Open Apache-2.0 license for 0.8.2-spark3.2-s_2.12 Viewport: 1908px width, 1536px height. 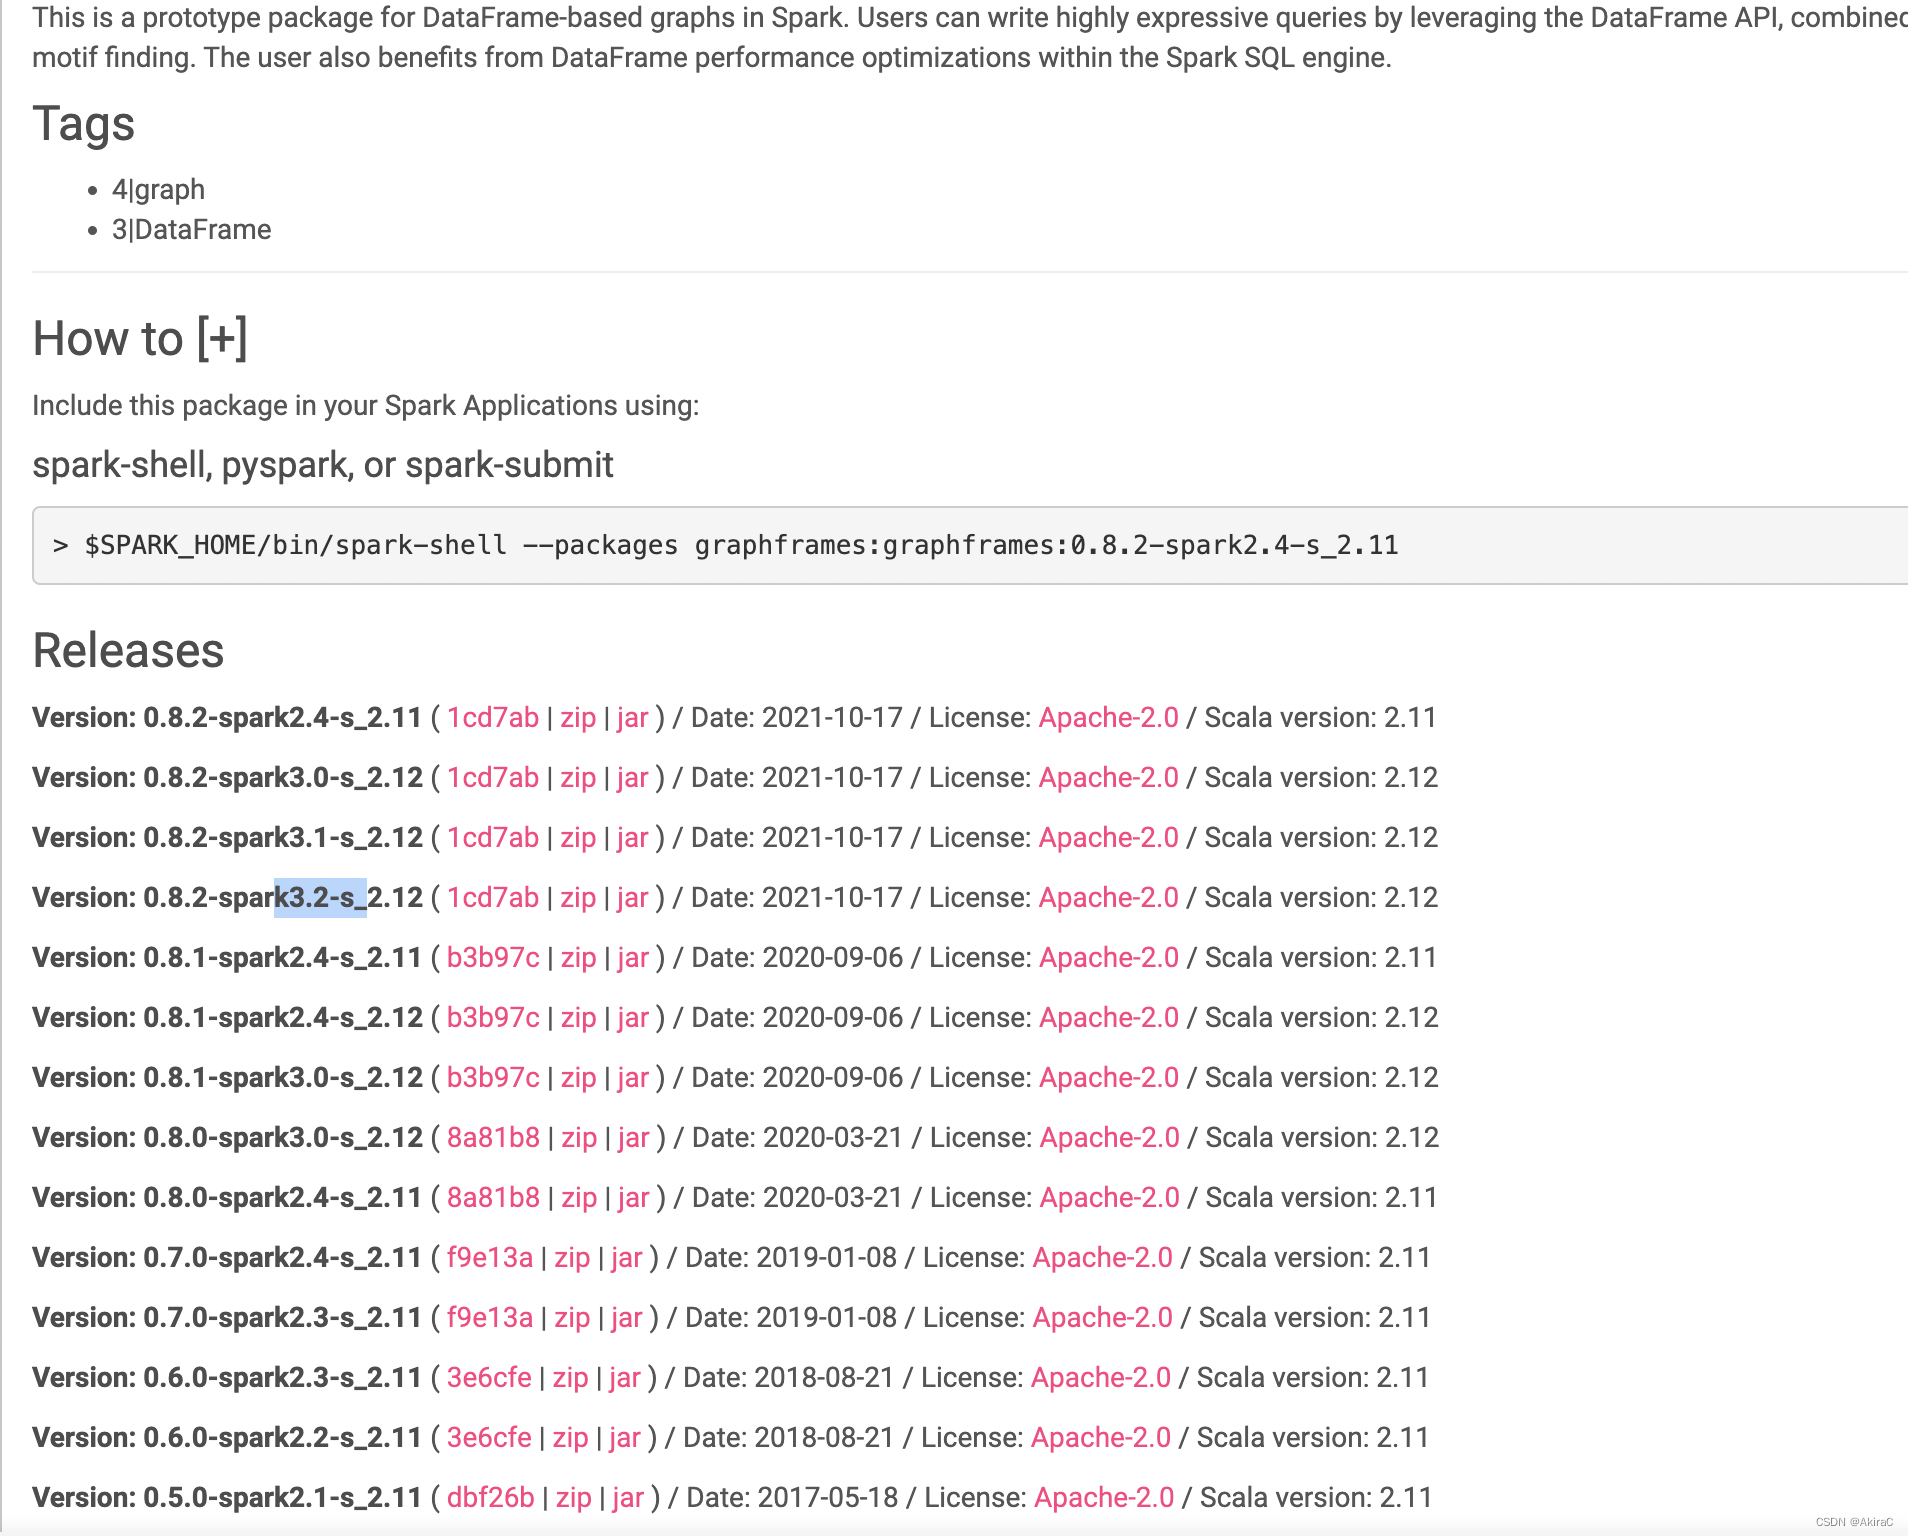(1109, 898)
